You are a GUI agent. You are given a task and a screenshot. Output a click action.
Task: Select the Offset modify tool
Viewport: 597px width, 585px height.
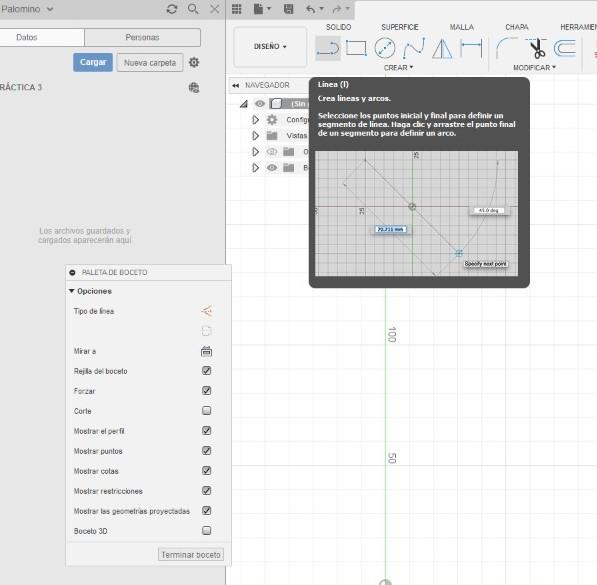(565, 48)
